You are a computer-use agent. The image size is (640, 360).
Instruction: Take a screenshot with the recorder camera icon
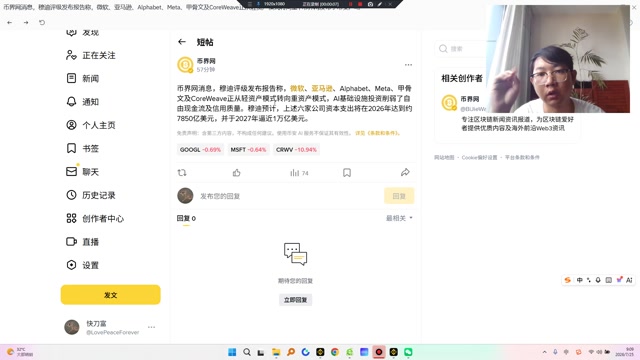point(370,4)
